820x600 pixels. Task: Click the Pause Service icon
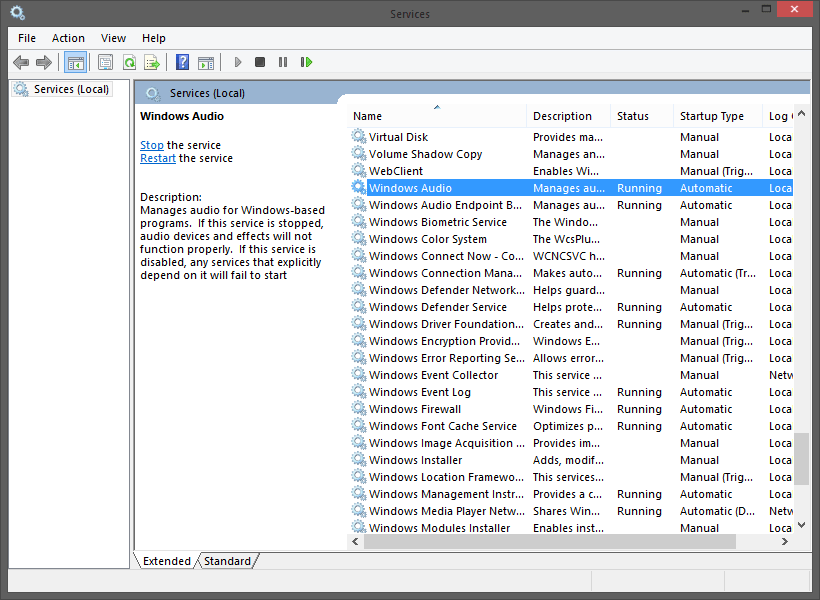(283, 62)
